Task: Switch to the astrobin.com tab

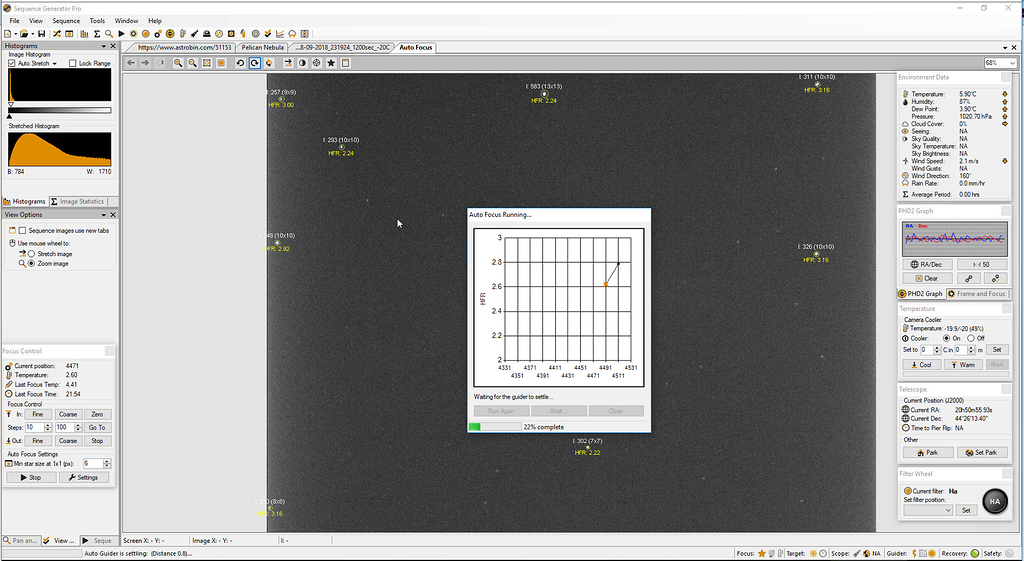Action: [x=184, y=47]
